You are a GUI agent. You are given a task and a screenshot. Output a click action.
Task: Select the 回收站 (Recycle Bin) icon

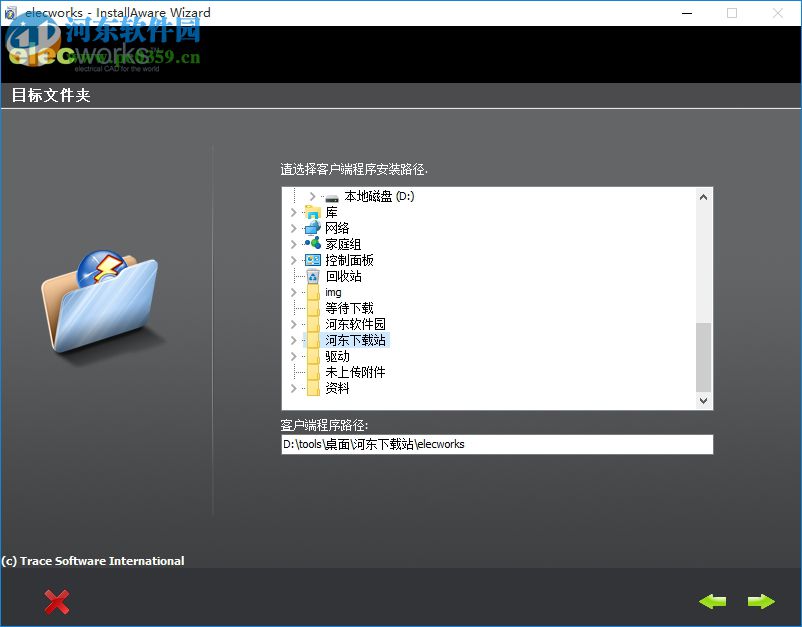click(x=313, y=275)
